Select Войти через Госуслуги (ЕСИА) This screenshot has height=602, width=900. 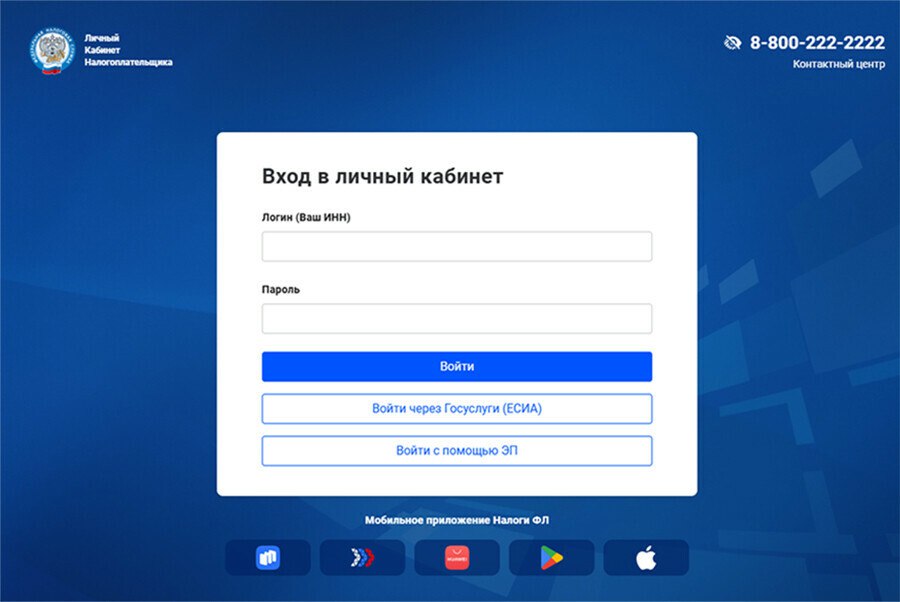tap(457, 409)
